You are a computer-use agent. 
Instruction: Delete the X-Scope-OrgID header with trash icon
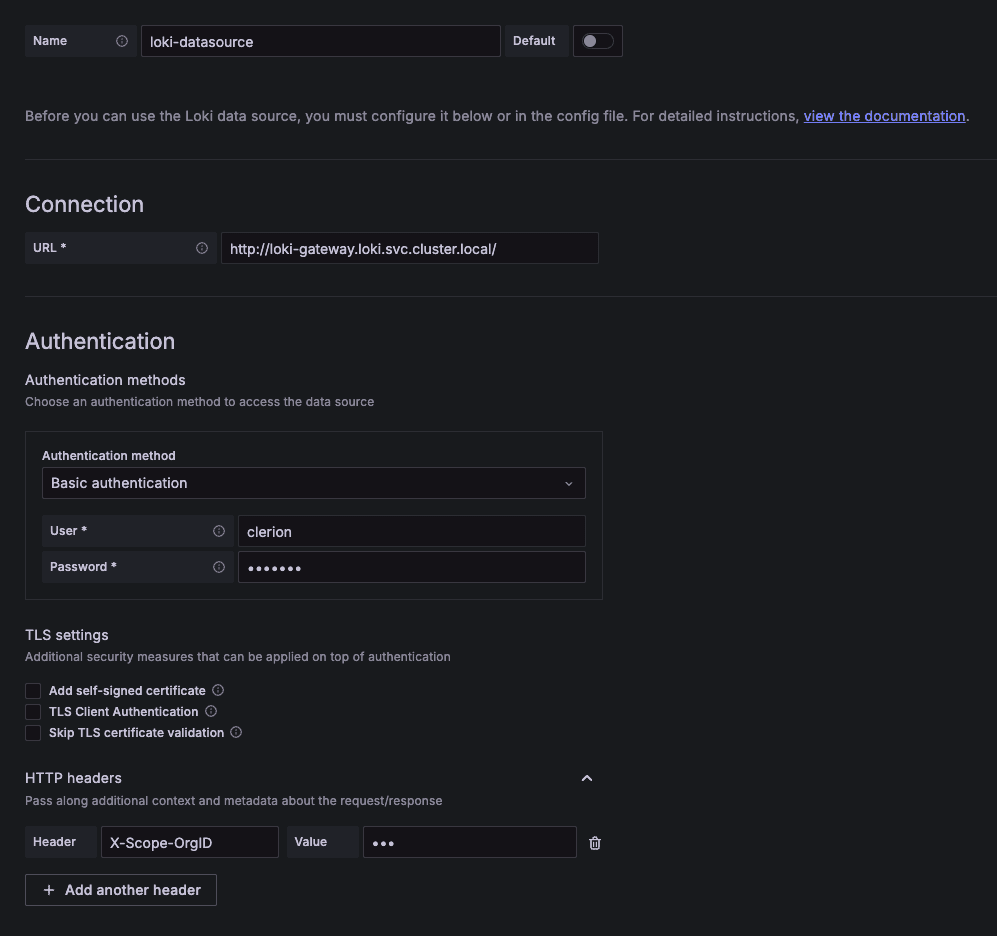595,843
